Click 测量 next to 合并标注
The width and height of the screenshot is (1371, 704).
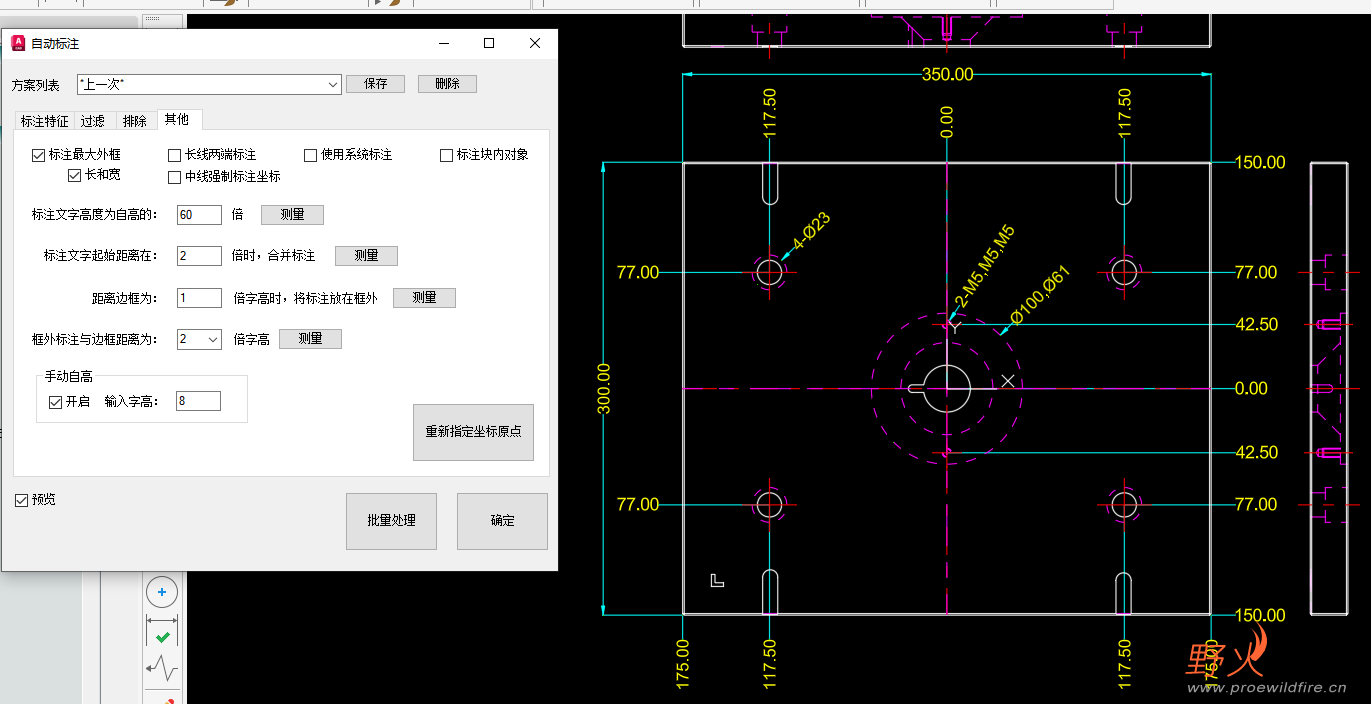tap(366, 256)
